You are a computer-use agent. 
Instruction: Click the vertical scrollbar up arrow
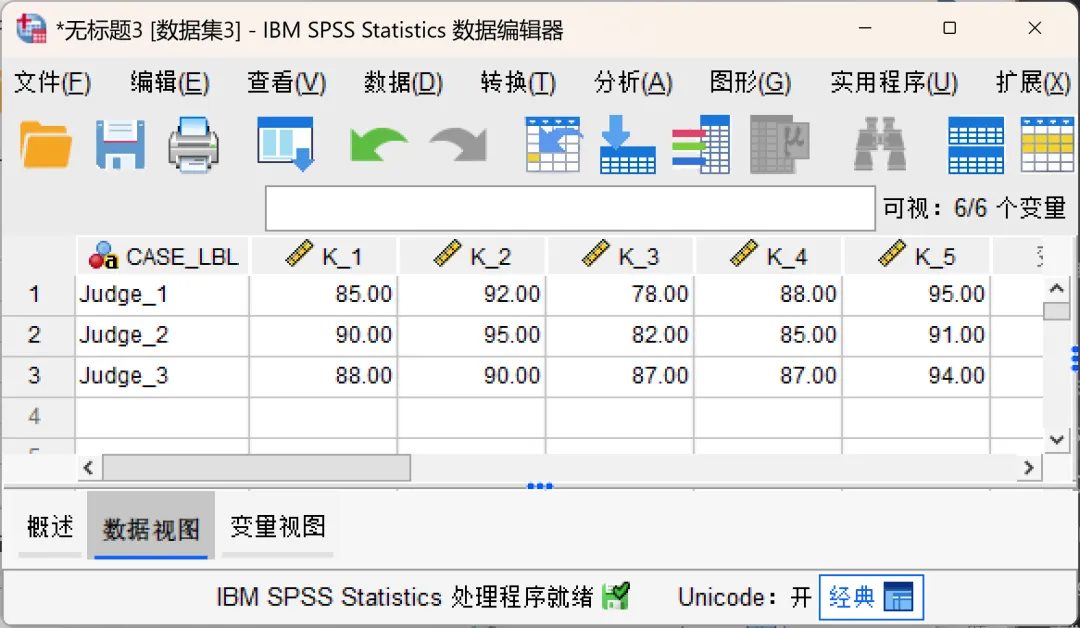[x=1057, y=289]
